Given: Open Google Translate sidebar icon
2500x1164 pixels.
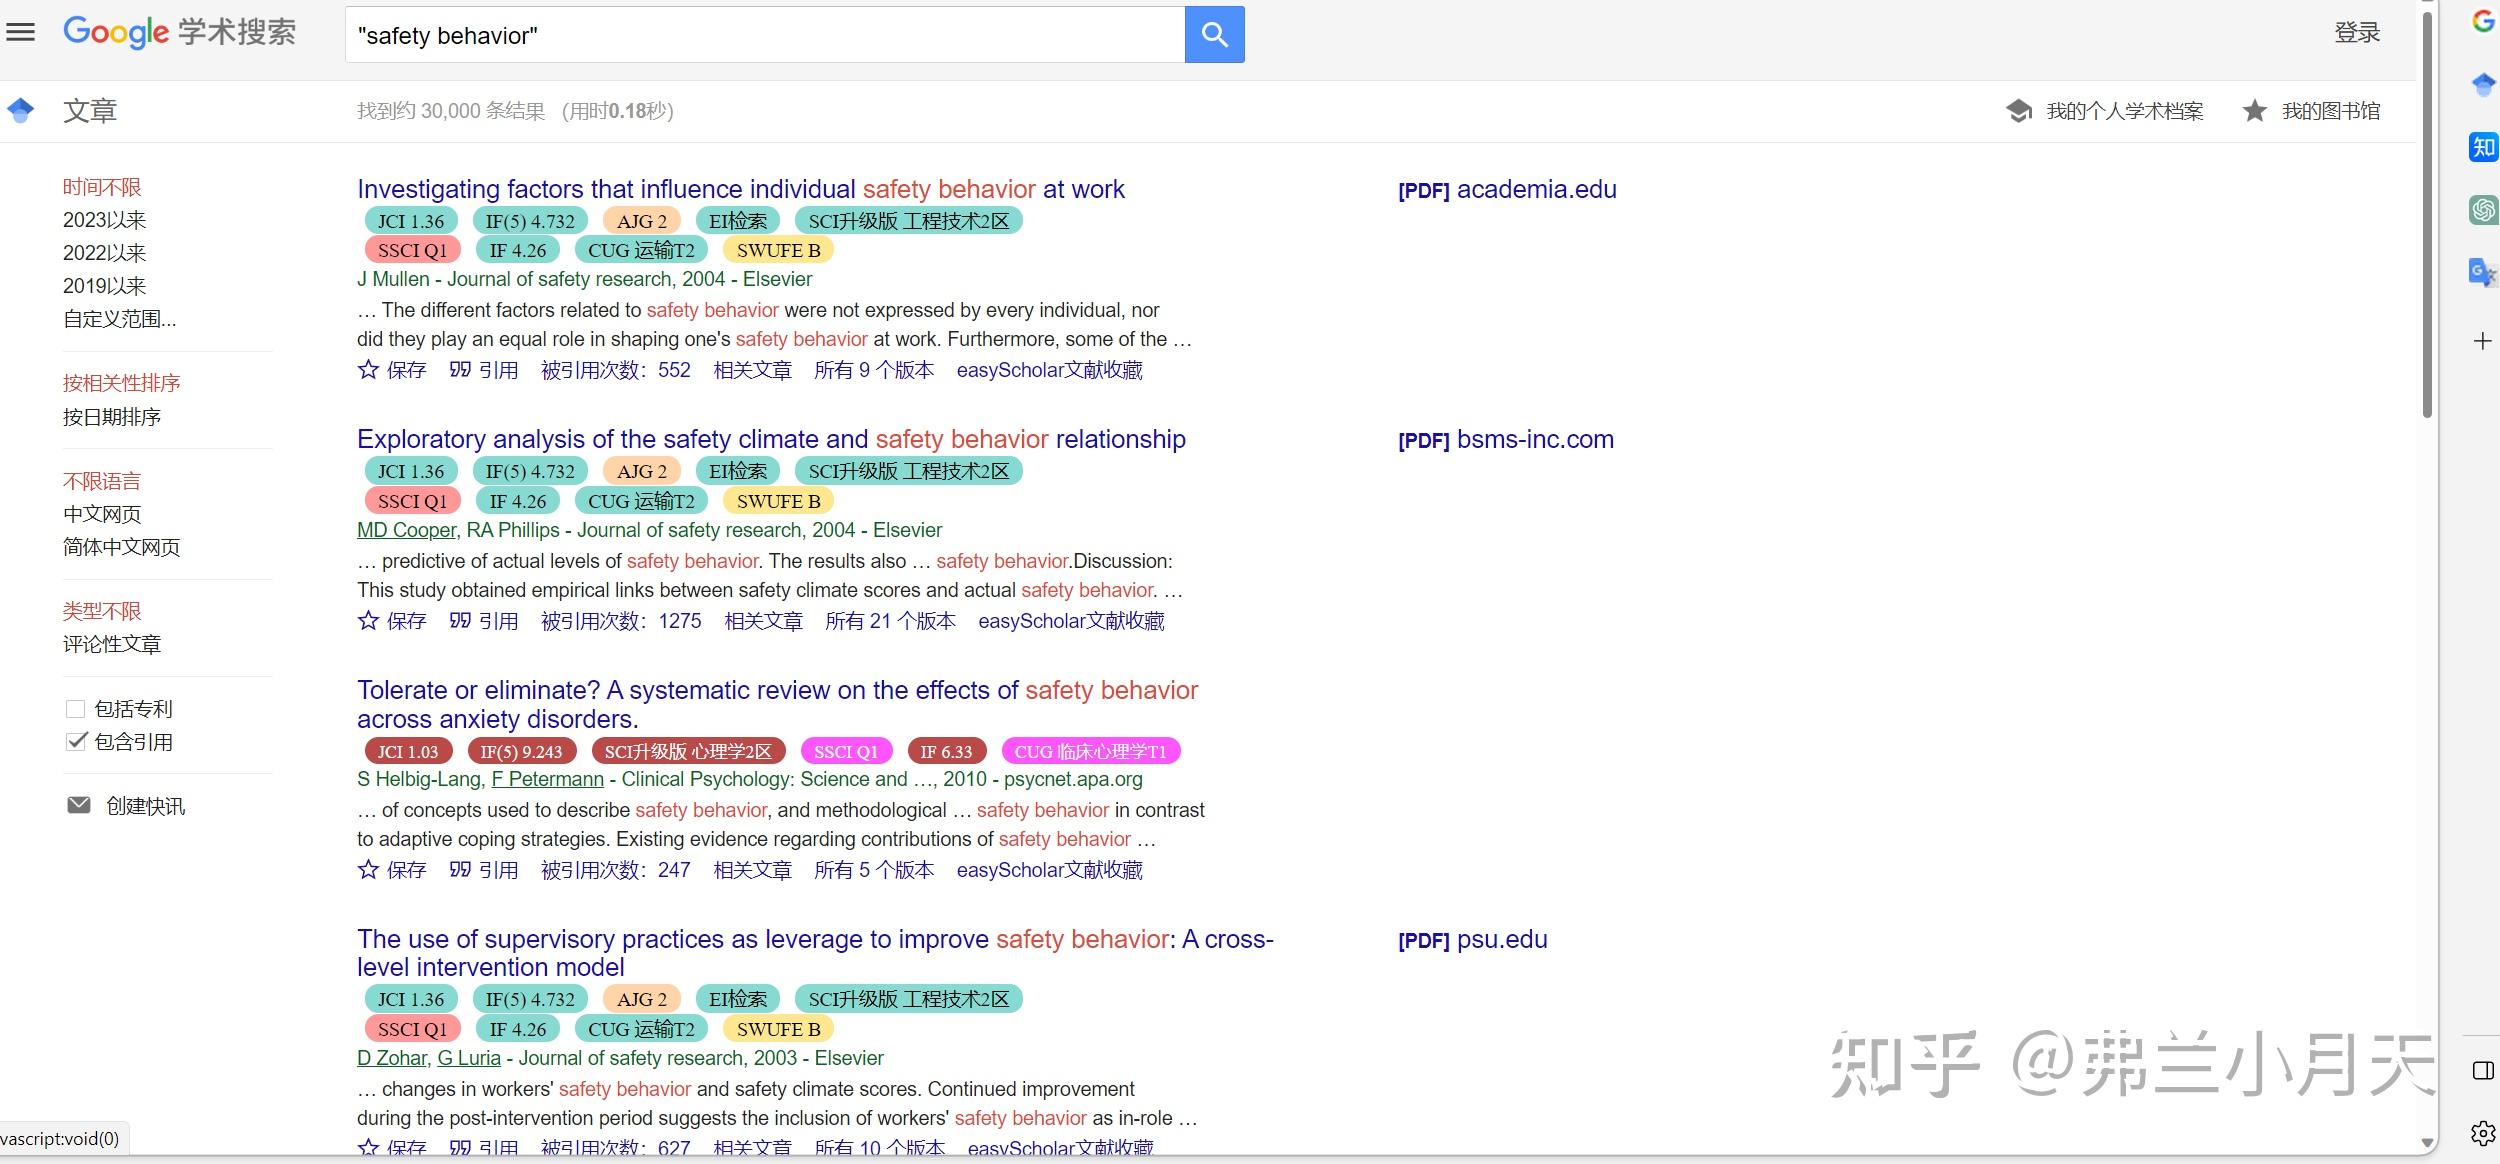Looking at the screenshot, I should coord(2483,272).
